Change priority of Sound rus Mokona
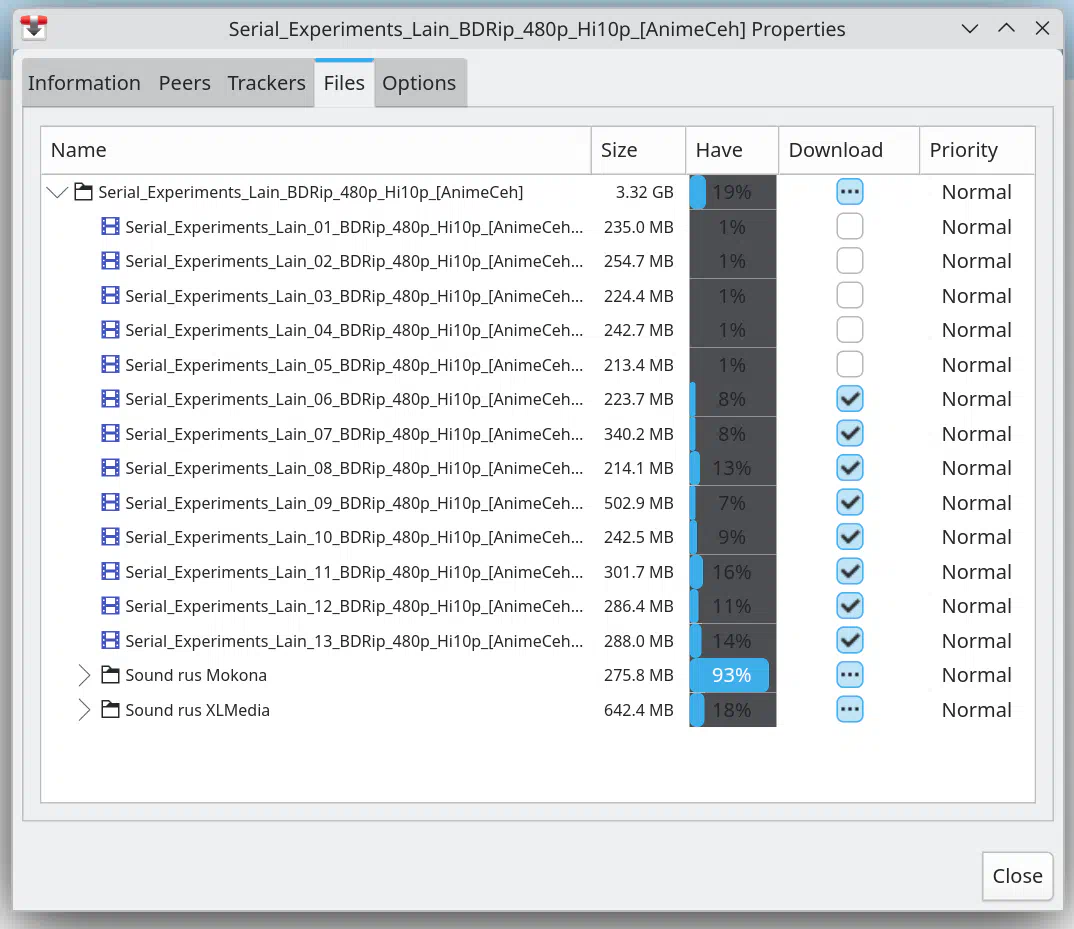 tap(976, 675)
